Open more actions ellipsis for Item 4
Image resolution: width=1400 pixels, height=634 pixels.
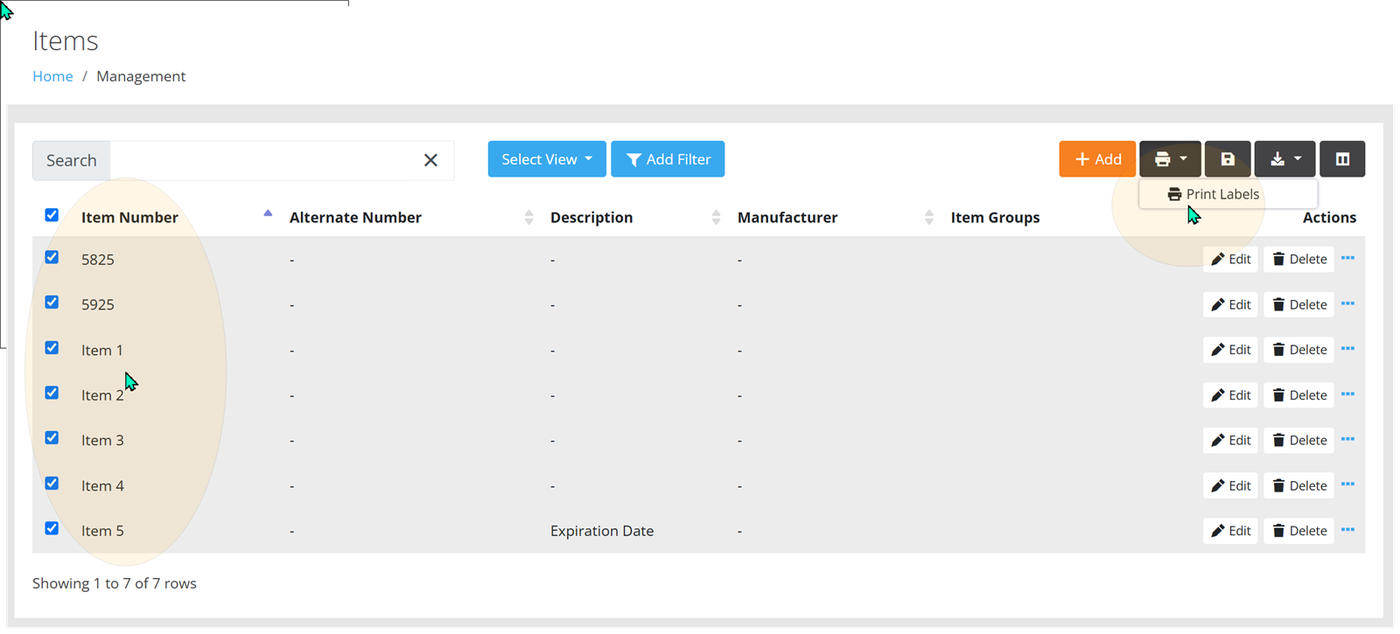point(1348,485)
